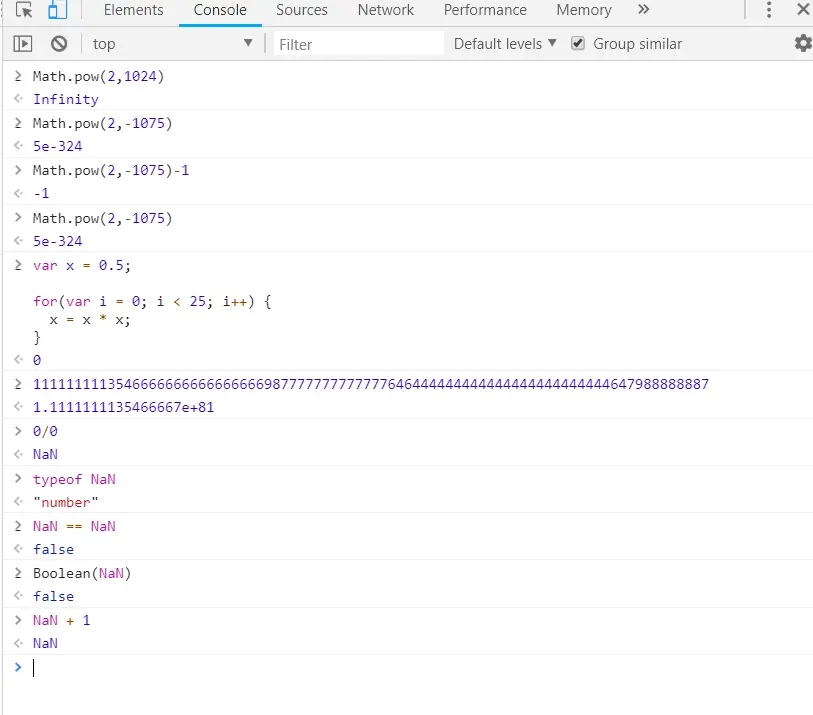
Task: Click the x = x * x line
Action: (x=90, y=320)
